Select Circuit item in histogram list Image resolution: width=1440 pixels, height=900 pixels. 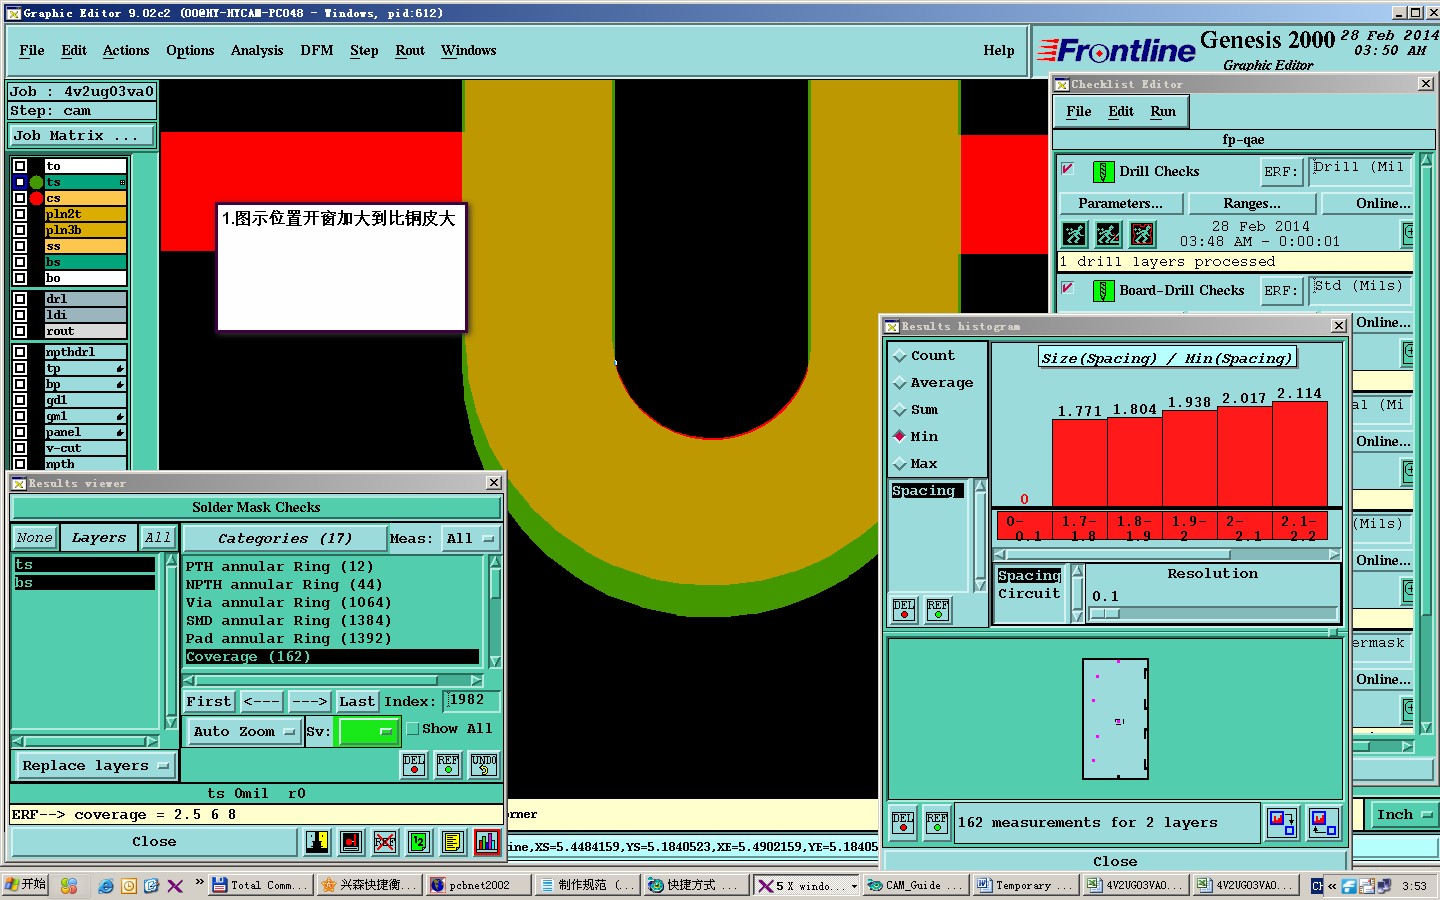1029,594
